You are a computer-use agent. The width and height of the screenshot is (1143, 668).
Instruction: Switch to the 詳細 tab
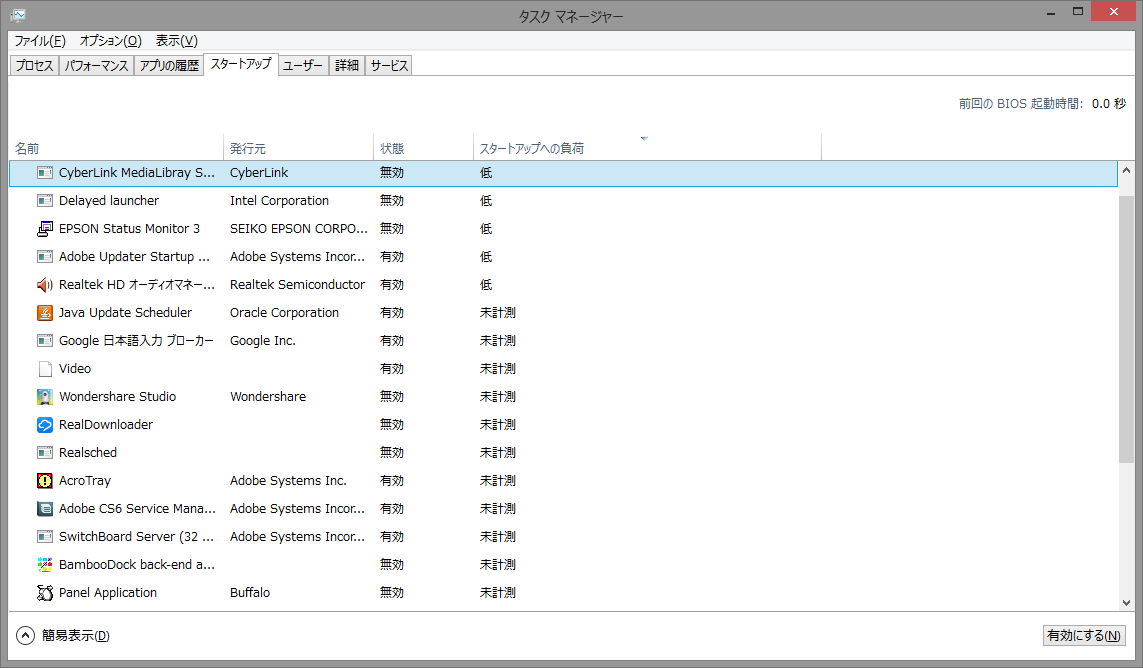tap(347, 66)
